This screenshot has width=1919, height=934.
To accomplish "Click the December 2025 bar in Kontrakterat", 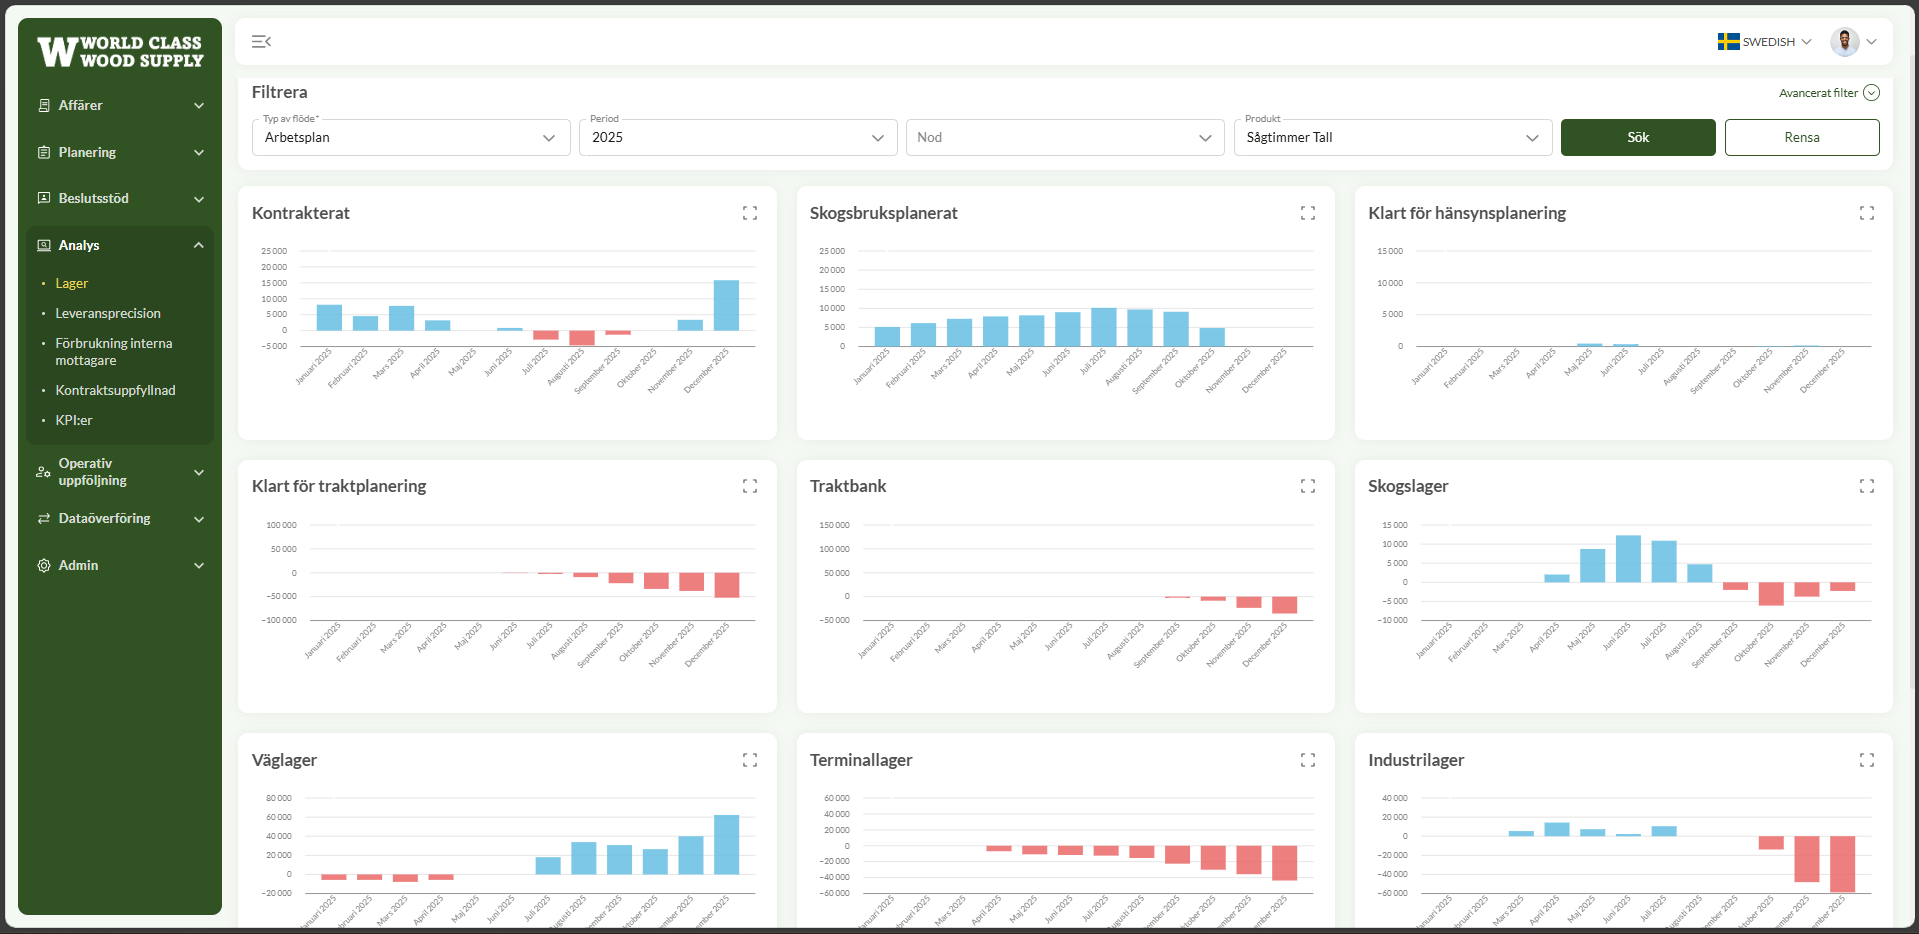I will [726, 305].
